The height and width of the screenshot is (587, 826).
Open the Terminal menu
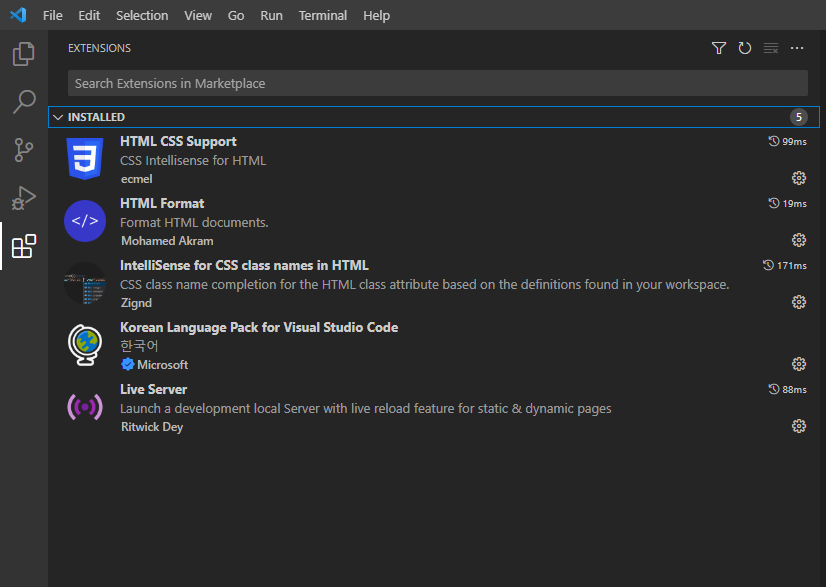(x=323, y=15)
